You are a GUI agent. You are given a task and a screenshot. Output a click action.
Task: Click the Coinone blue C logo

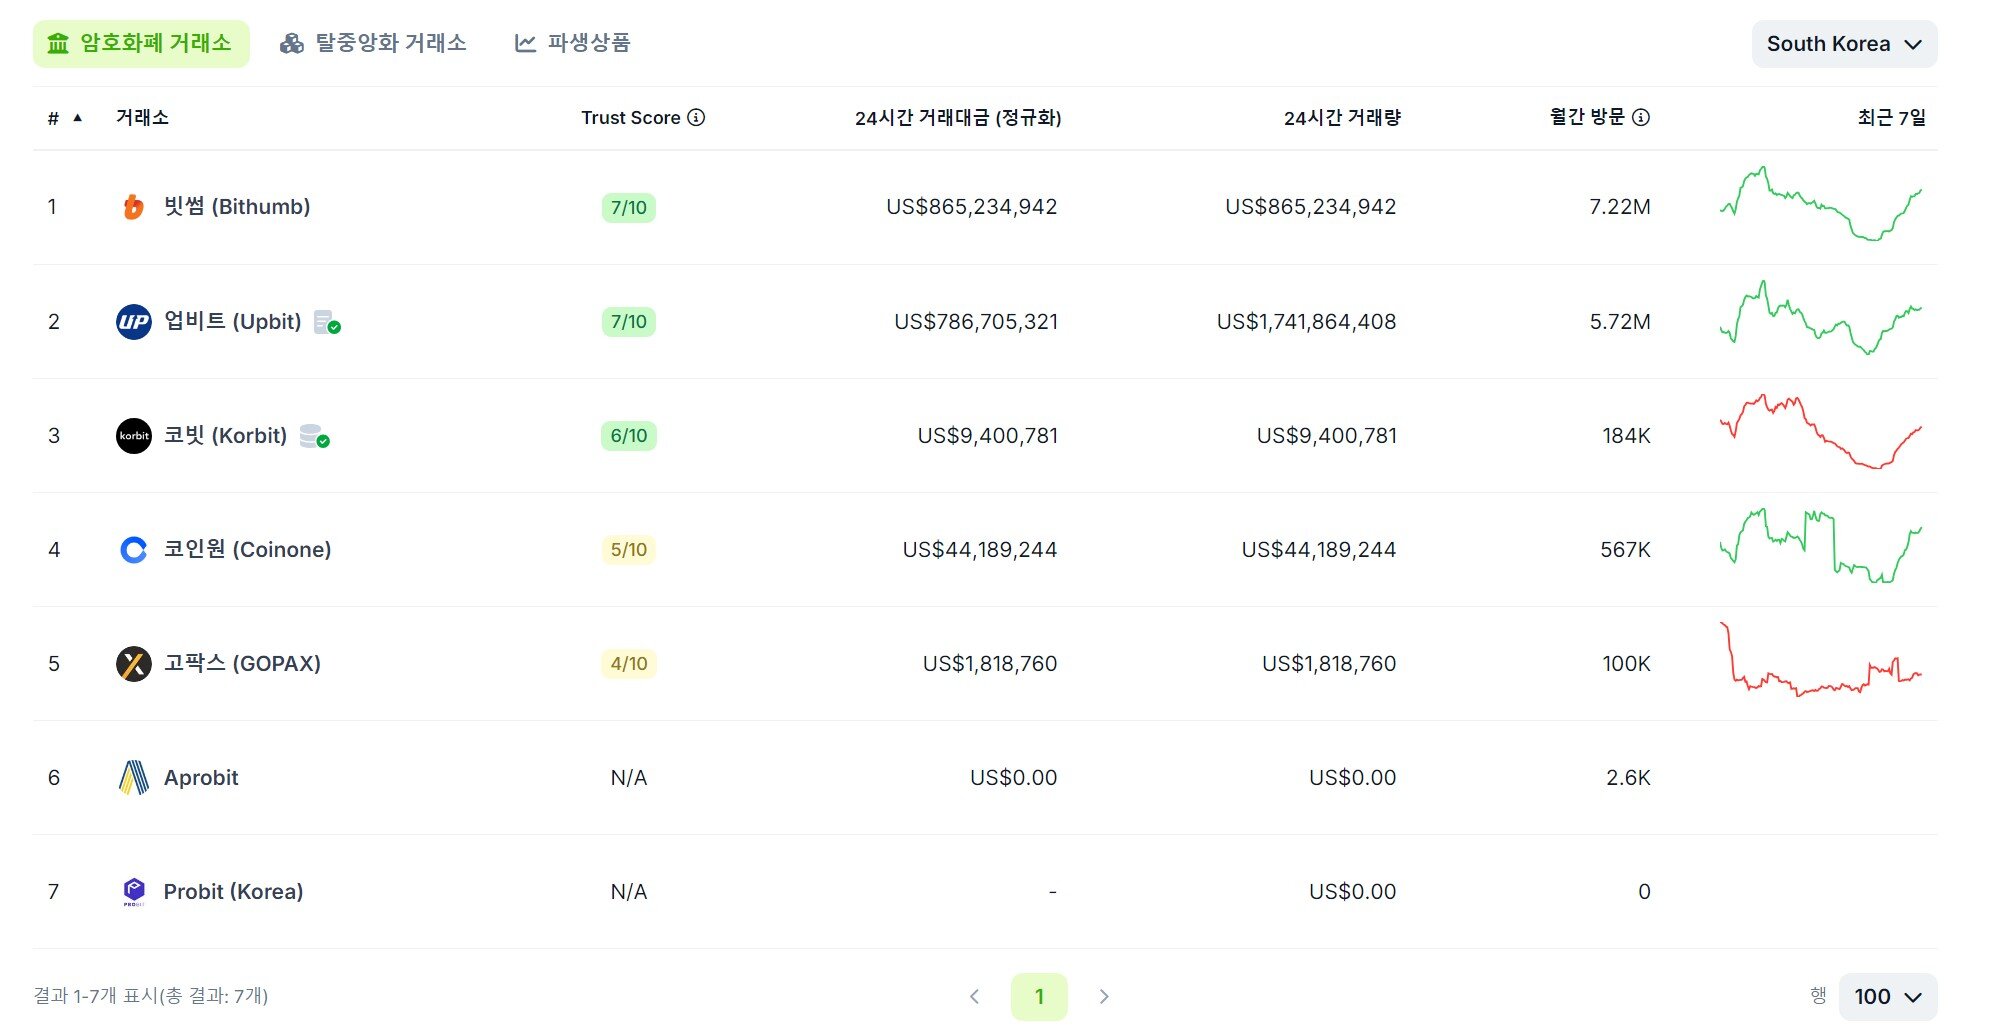pyautogui.click(x=133, y=550)
